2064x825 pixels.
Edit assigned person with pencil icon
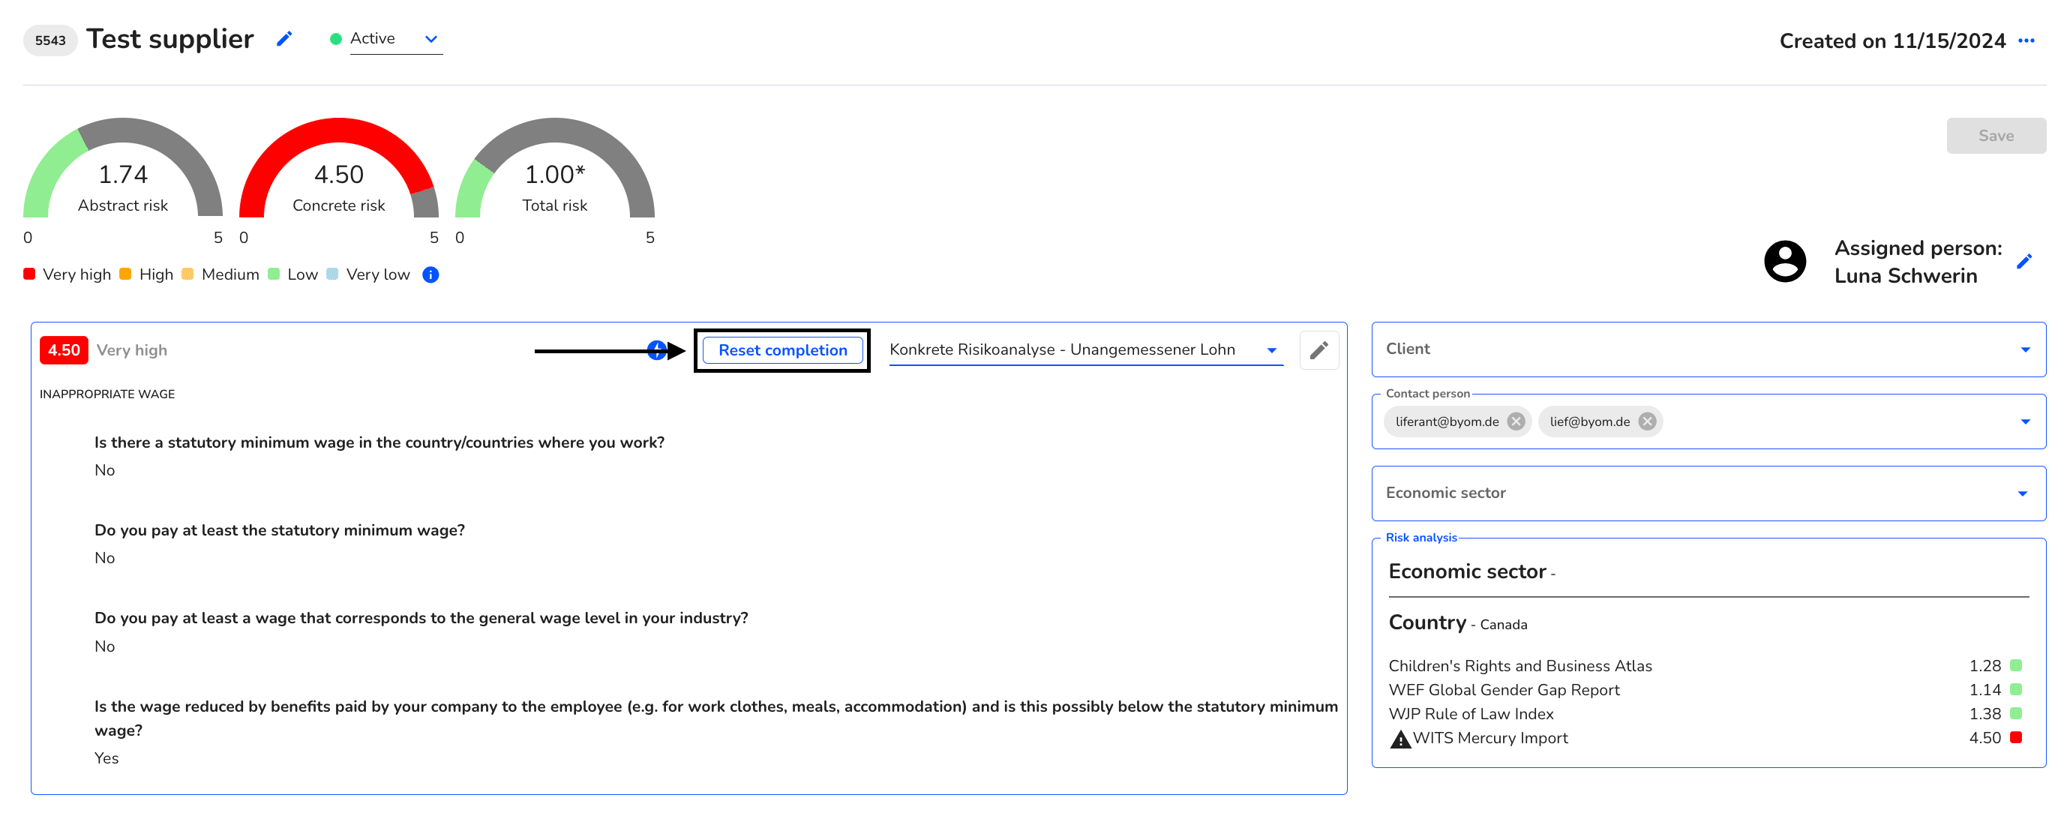click(x=2025, y=262)
